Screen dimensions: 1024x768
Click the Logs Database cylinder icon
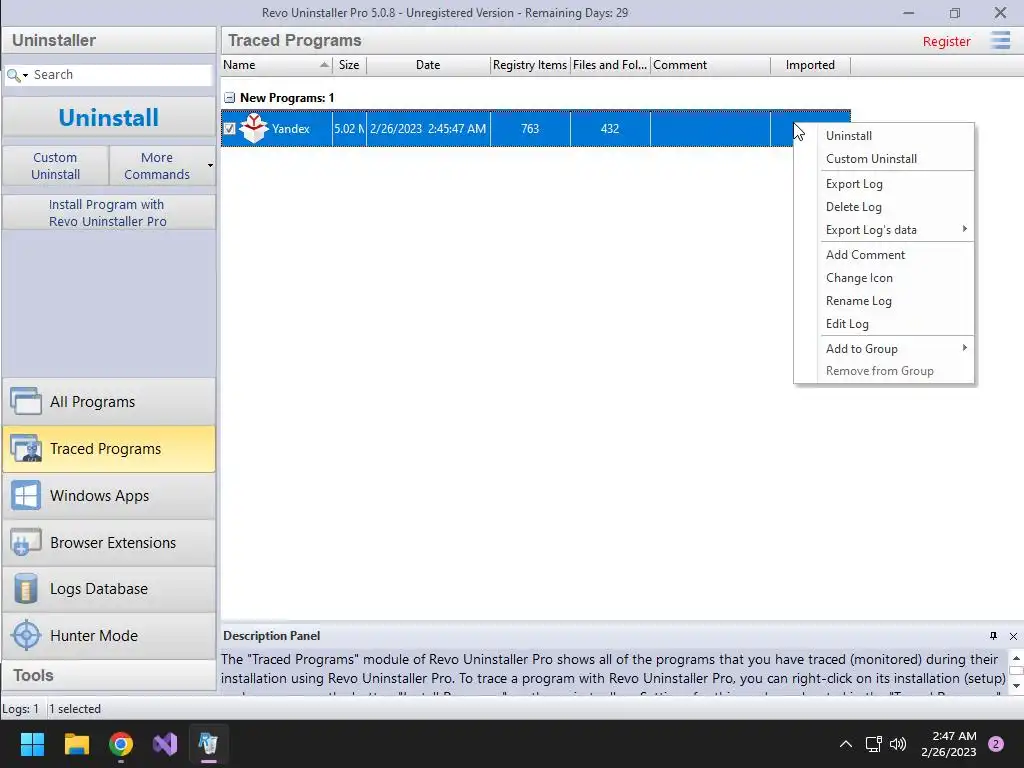click(26, 588)
